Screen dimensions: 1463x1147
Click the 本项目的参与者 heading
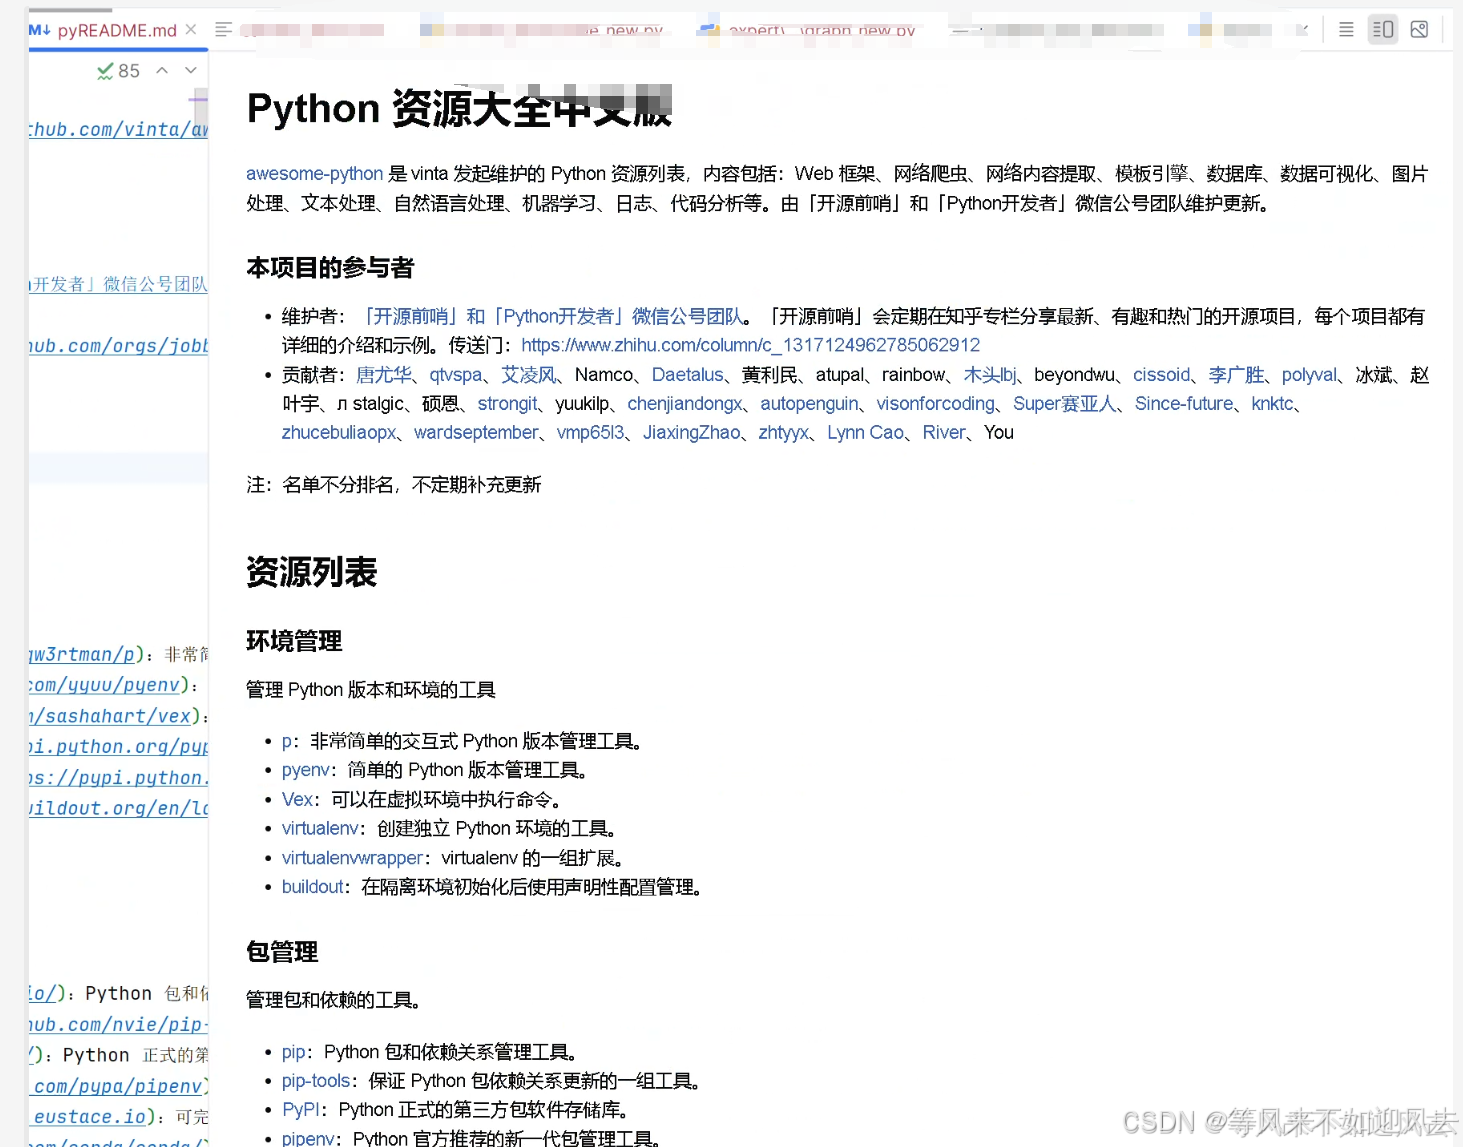[330, 268]
